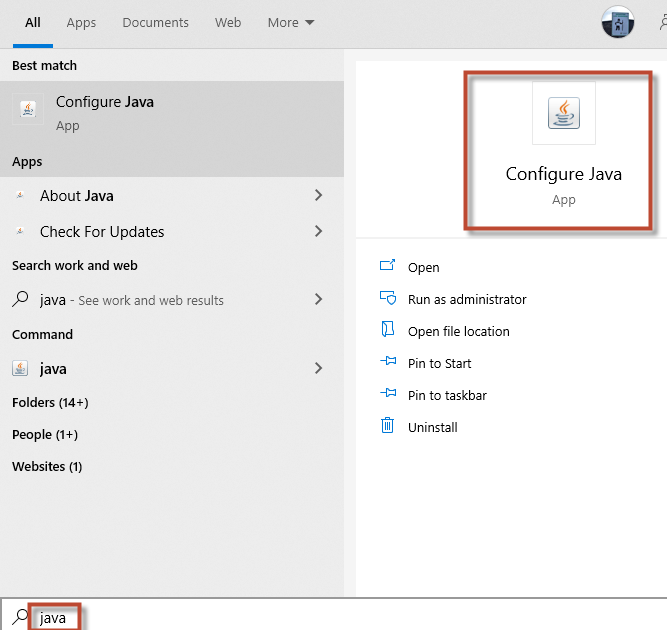This screenshot has height=630, width=667.
Task: Choose Open for Configure Java
Action: (424, 268)
